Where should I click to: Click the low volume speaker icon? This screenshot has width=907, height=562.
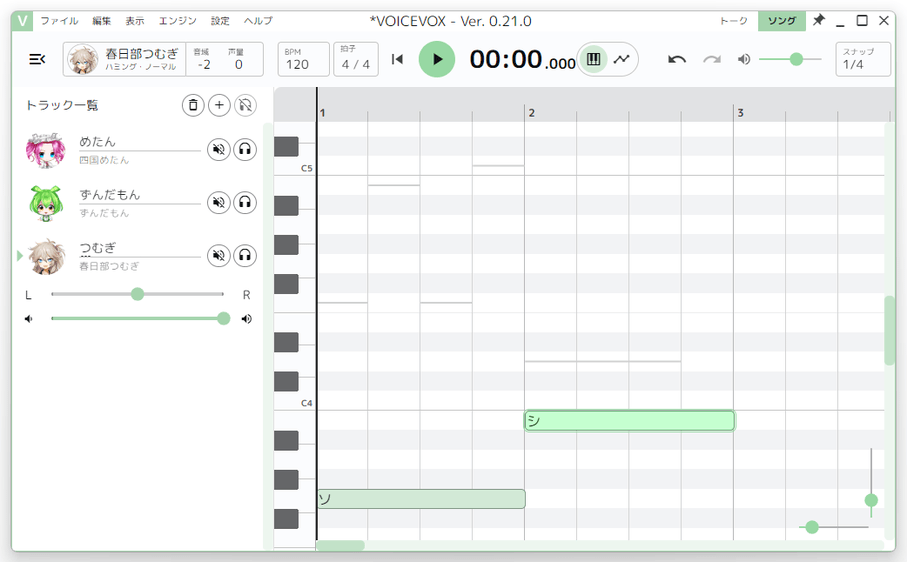(28, 319)
